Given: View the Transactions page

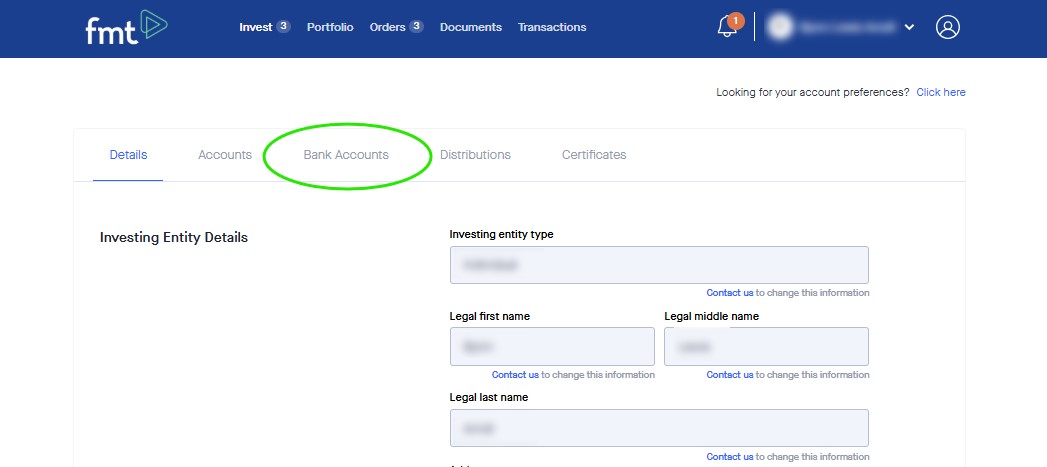Looking at the screenshot, I should tap(552, 27).
